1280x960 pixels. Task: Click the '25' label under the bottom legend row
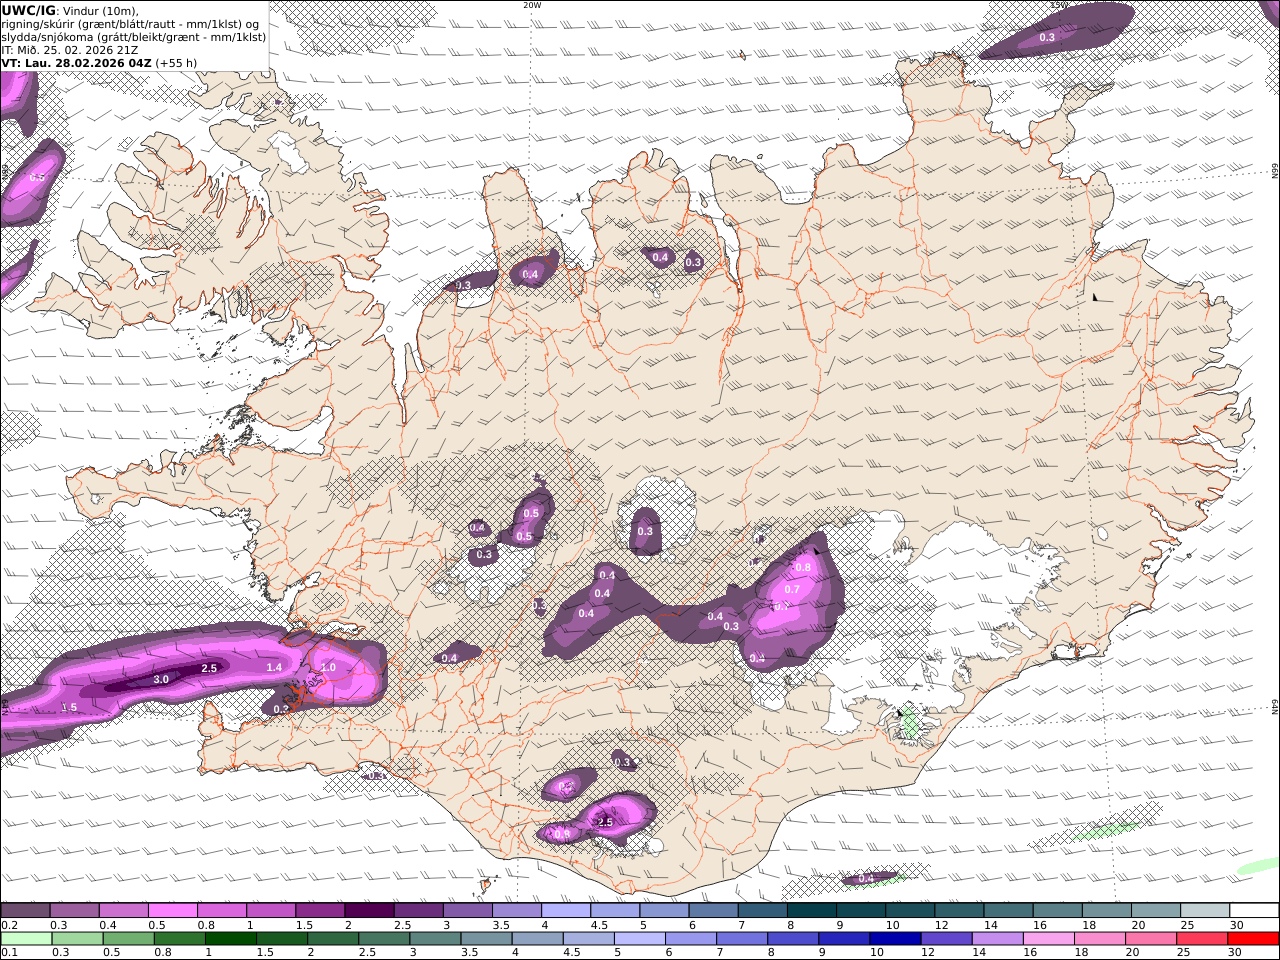(1185, 953)
